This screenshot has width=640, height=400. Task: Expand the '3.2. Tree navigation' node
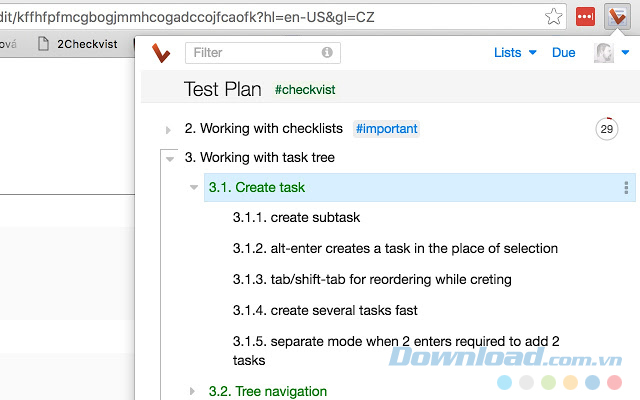[x=192, y=391]
